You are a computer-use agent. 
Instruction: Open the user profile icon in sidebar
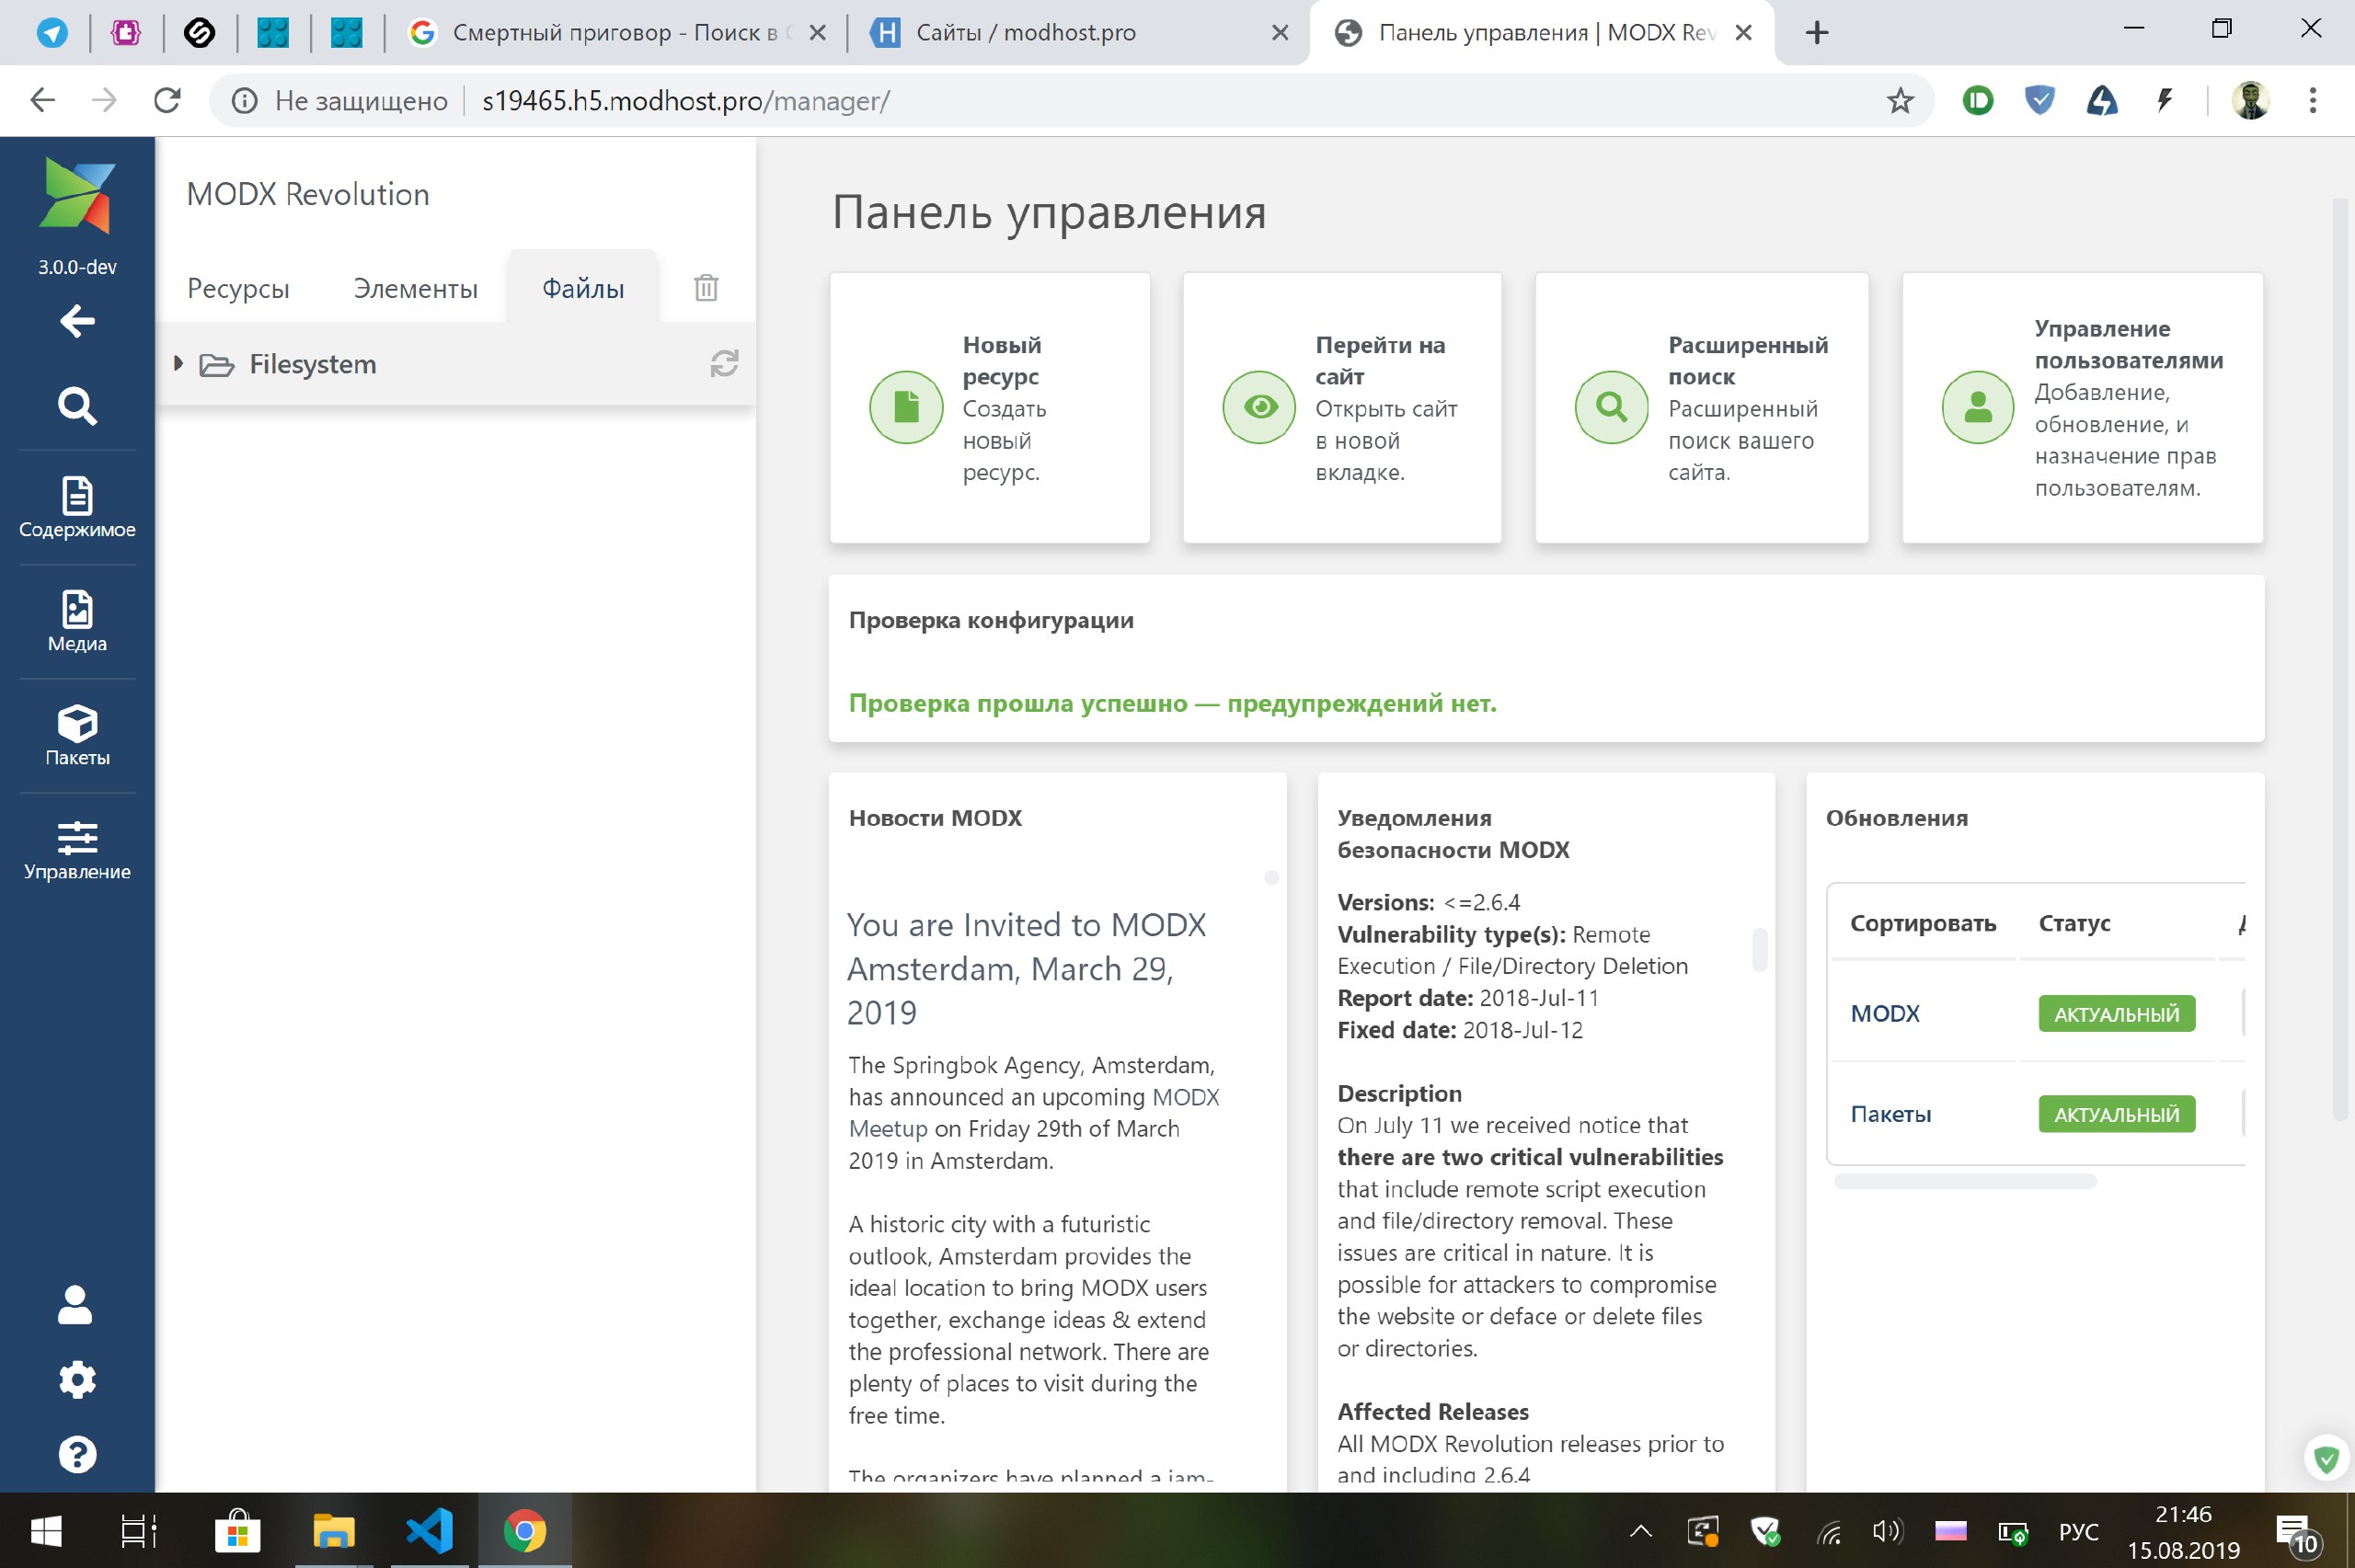click(76, 1305)
